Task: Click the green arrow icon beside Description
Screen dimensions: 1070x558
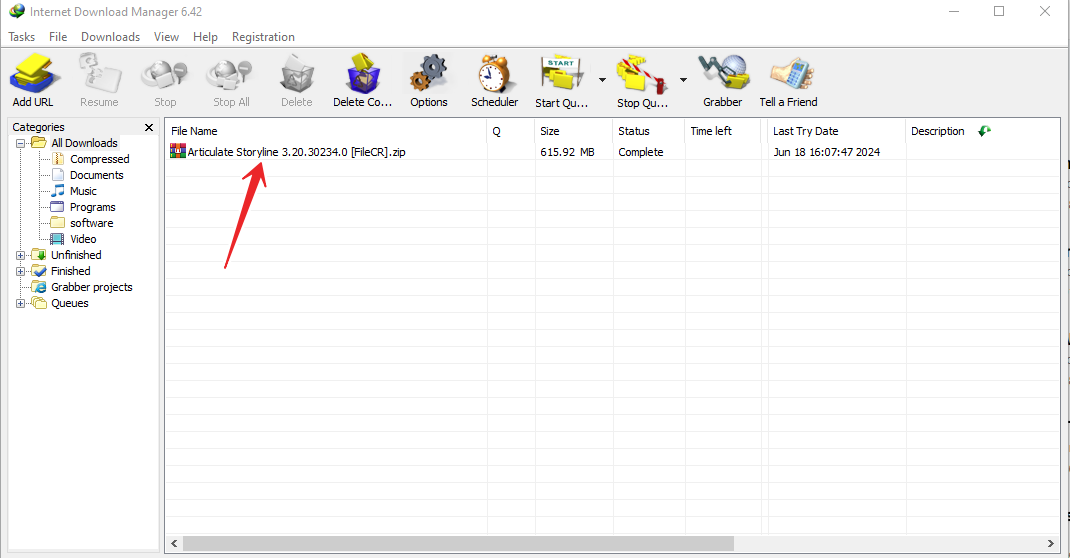Action: tap(984, 131)
